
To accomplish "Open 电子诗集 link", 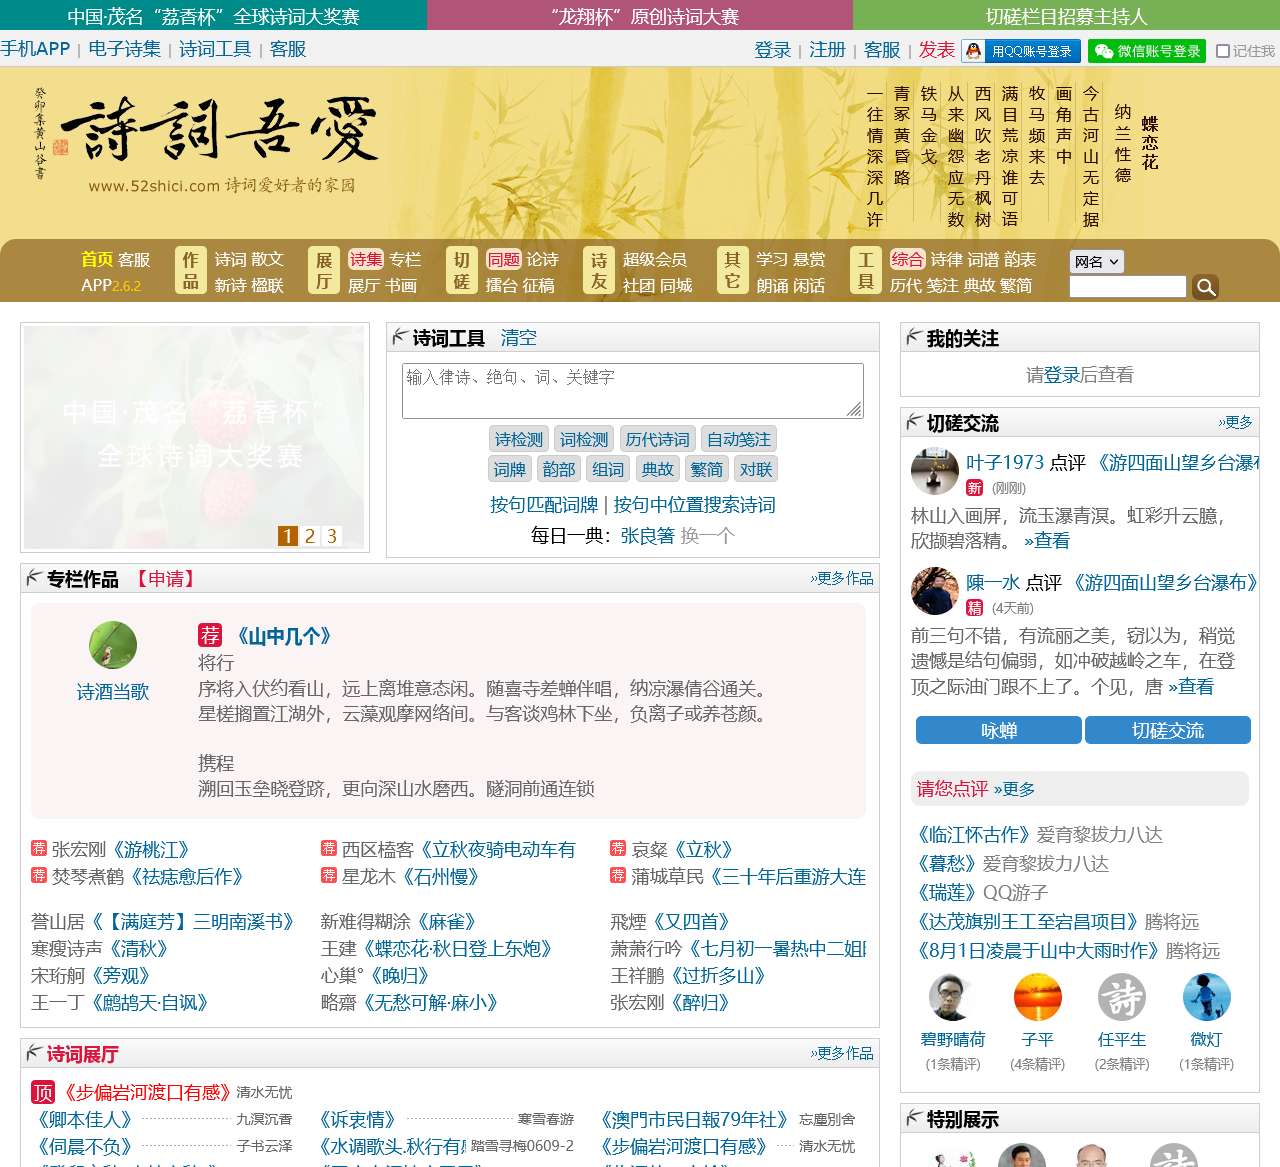I will coord(124,49).
